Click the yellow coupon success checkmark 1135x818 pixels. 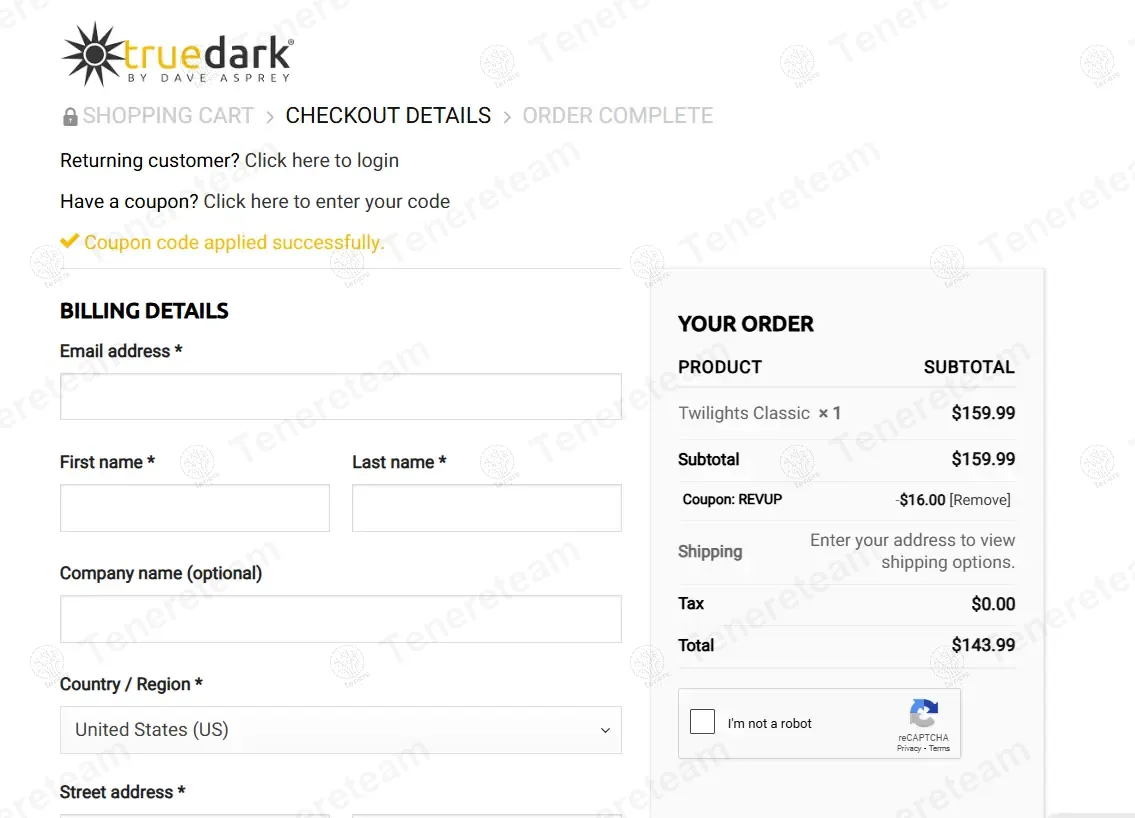(69, 242)
